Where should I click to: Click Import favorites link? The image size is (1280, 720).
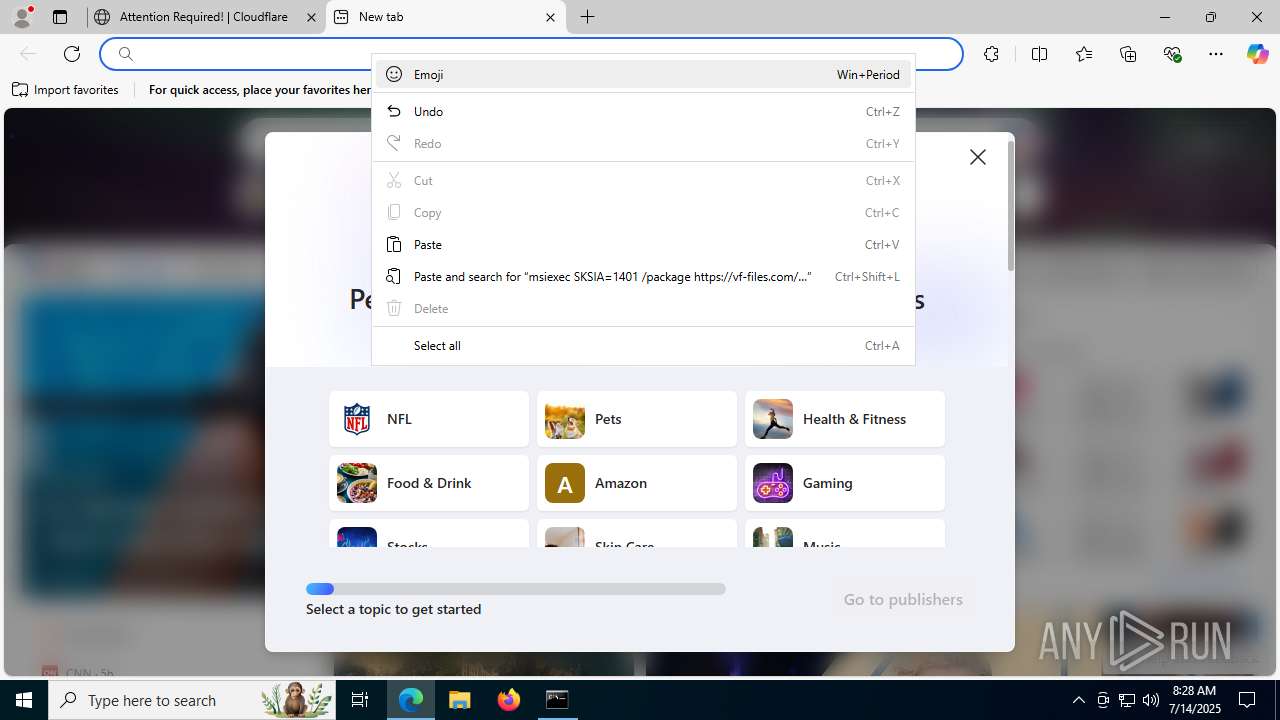point(66,90)
